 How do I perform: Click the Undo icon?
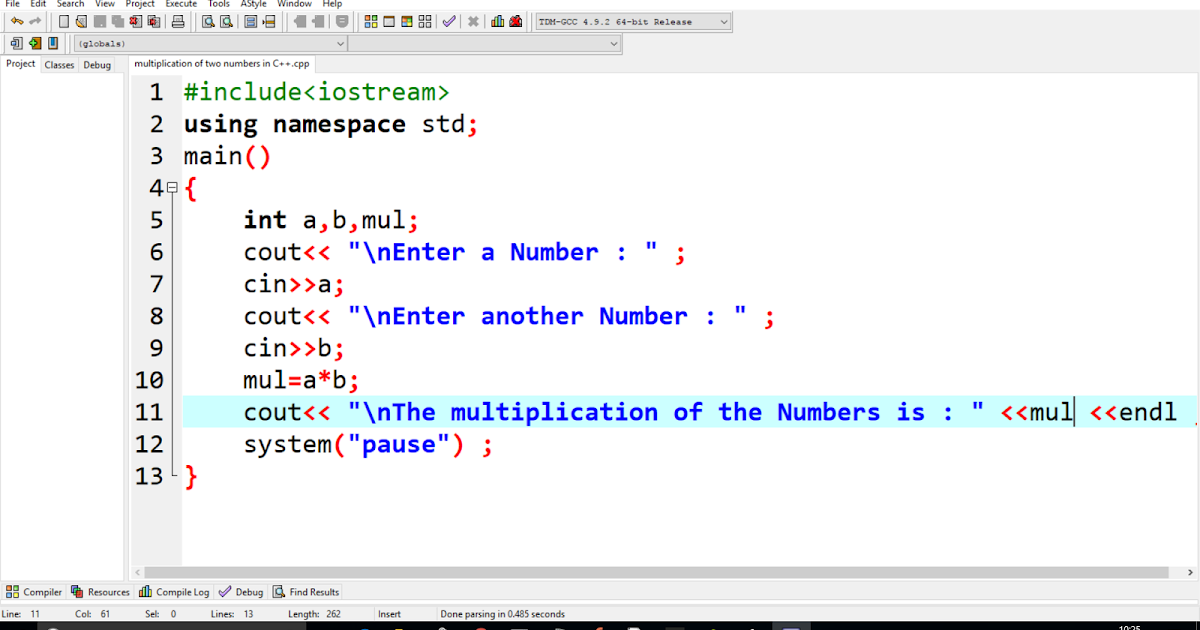[x=16, y=21]
